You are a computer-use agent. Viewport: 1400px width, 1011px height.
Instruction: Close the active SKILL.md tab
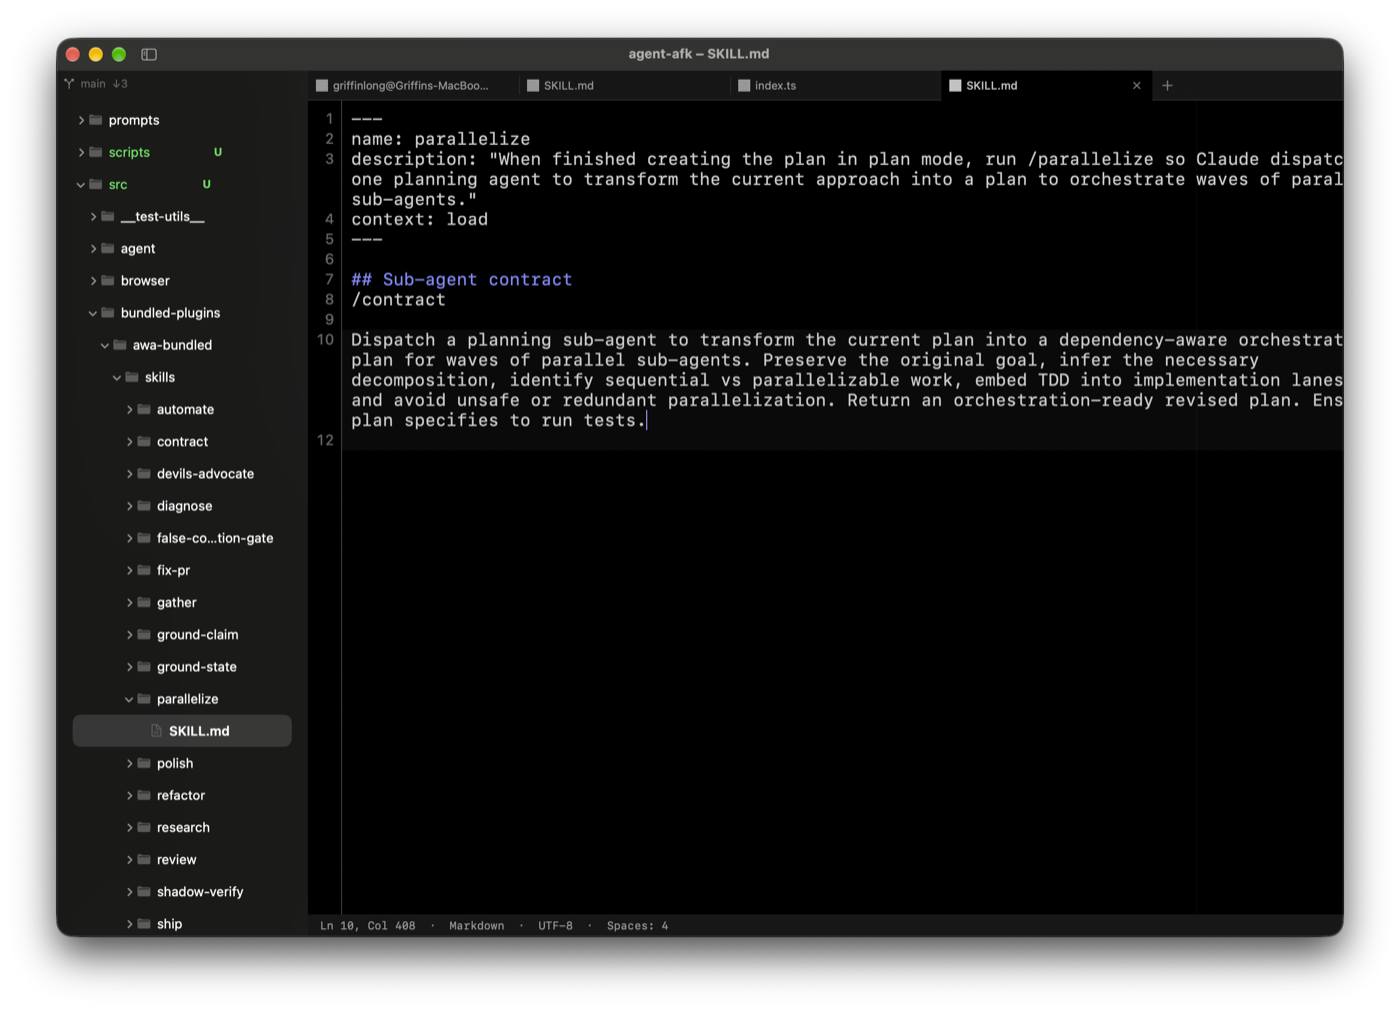1136,86
